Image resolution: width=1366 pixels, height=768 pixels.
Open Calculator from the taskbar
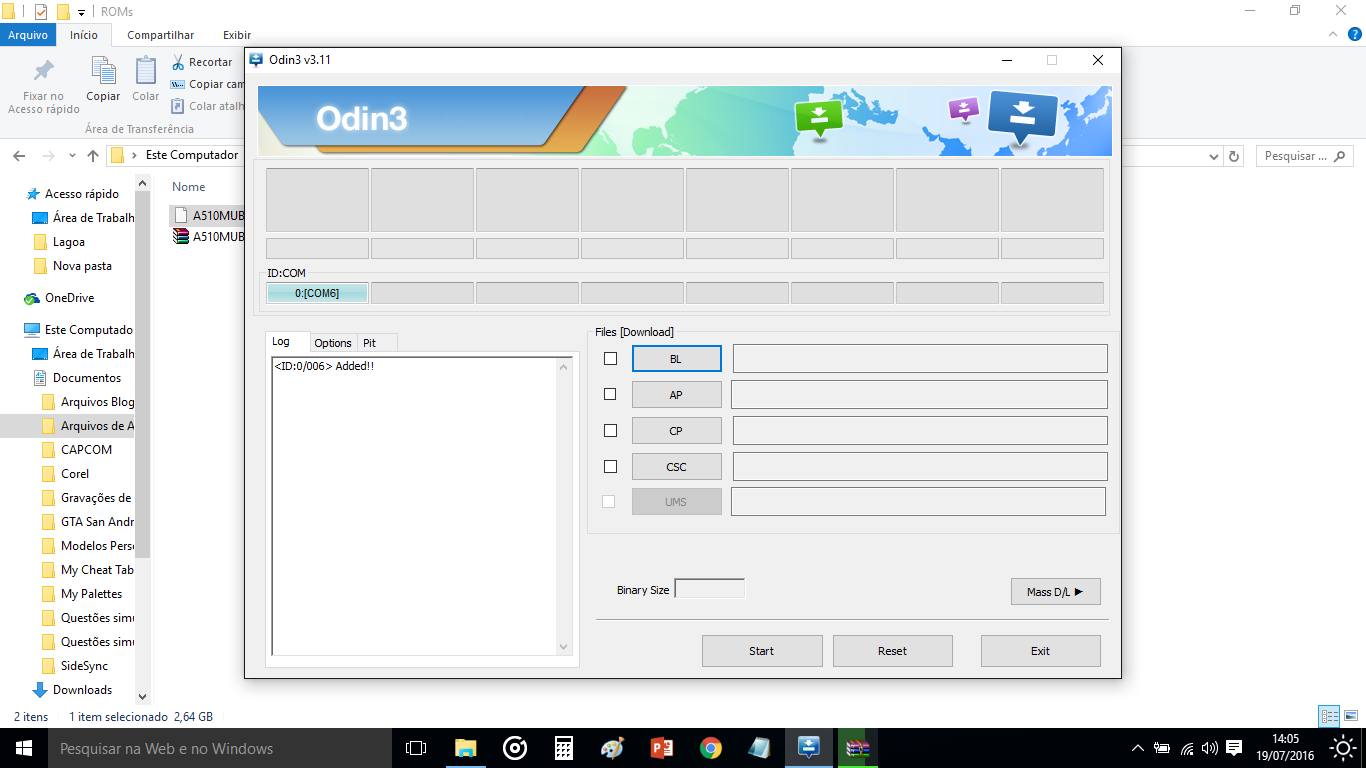tap(563, 748)
